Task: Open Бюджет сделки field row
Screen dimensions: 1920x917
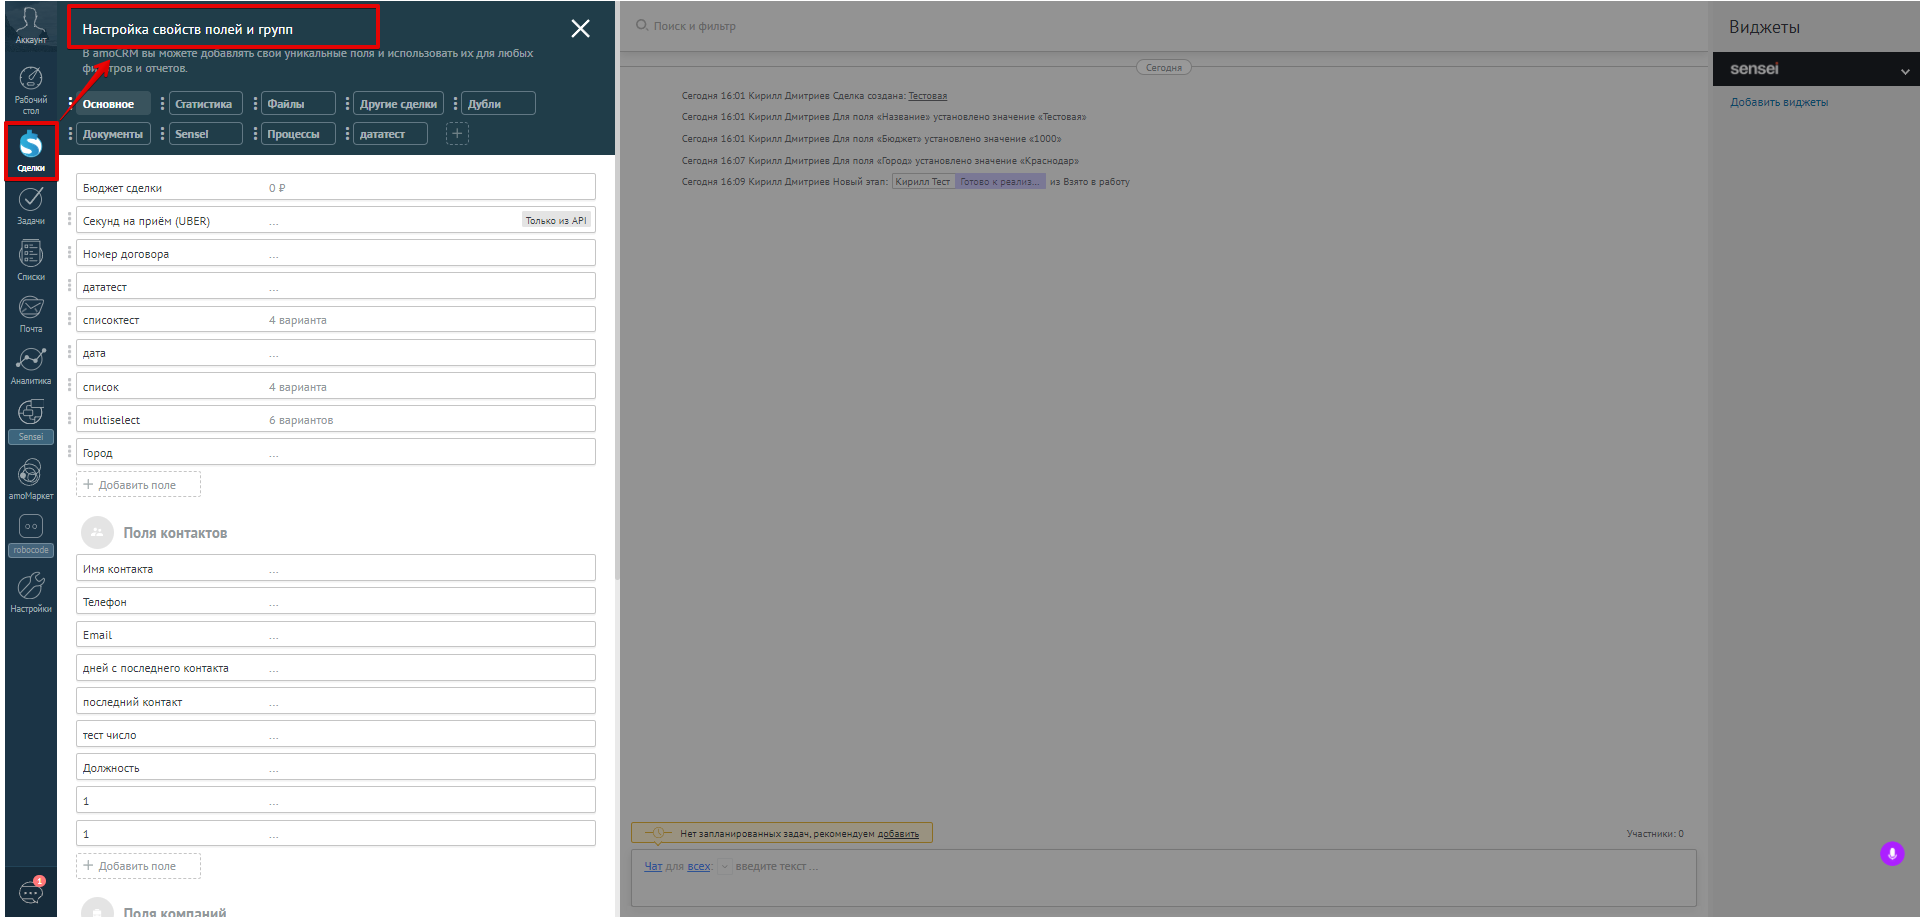Action: tap(335, 187)
